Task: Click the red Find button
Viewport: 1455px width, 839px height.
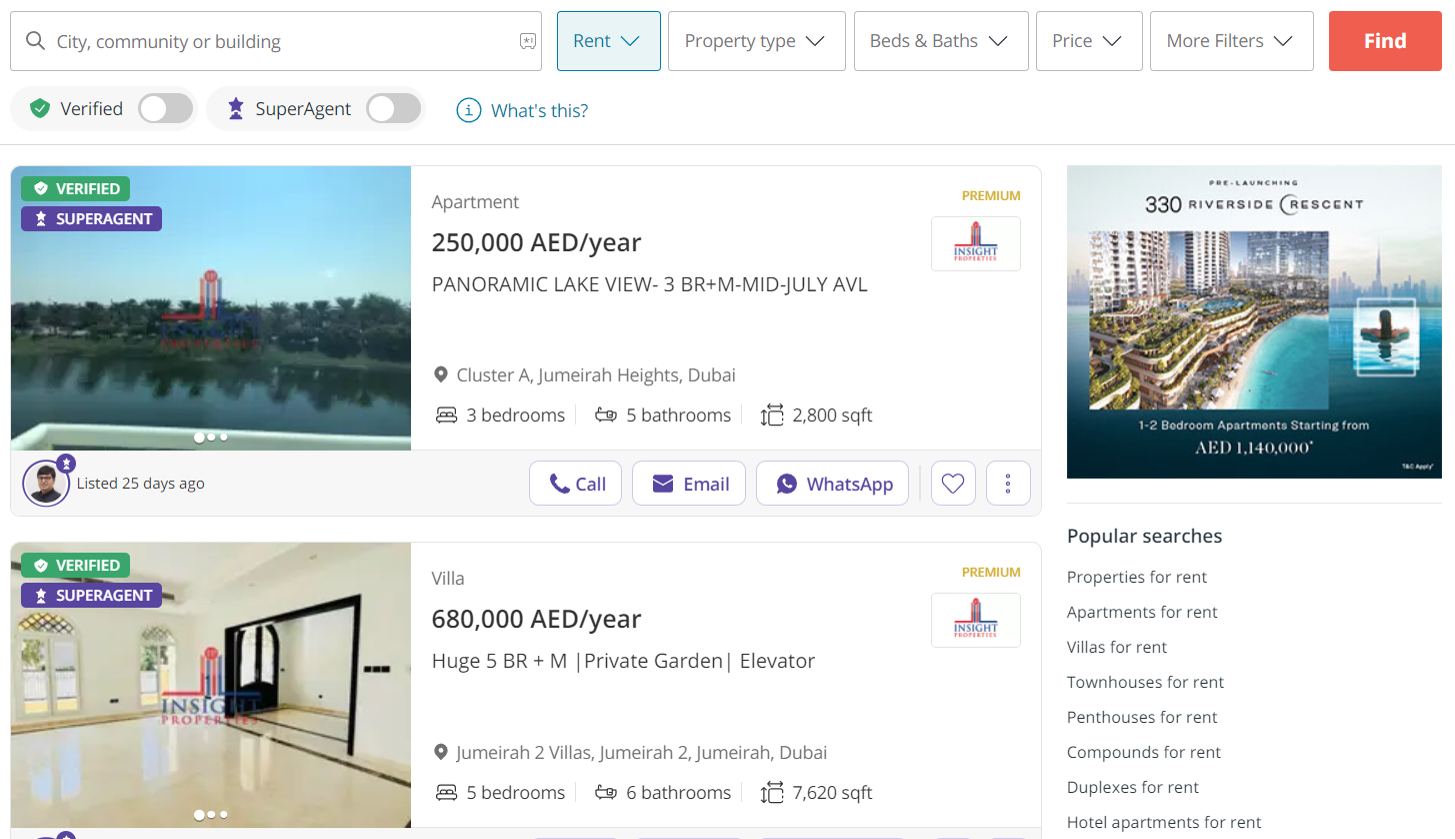Action: pyautogui.click(x=1385, y=41)
